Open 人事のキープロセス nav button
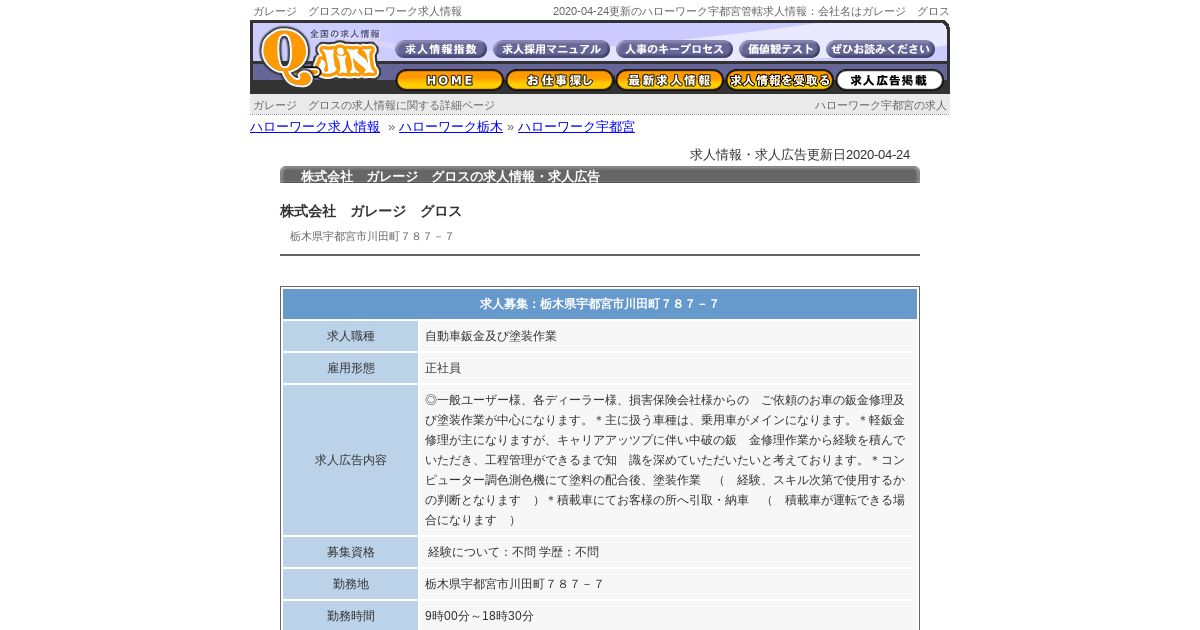Image resolution: width=1200 pixels, height=630 pixels. pyautogui.click(x=674, y=49)
